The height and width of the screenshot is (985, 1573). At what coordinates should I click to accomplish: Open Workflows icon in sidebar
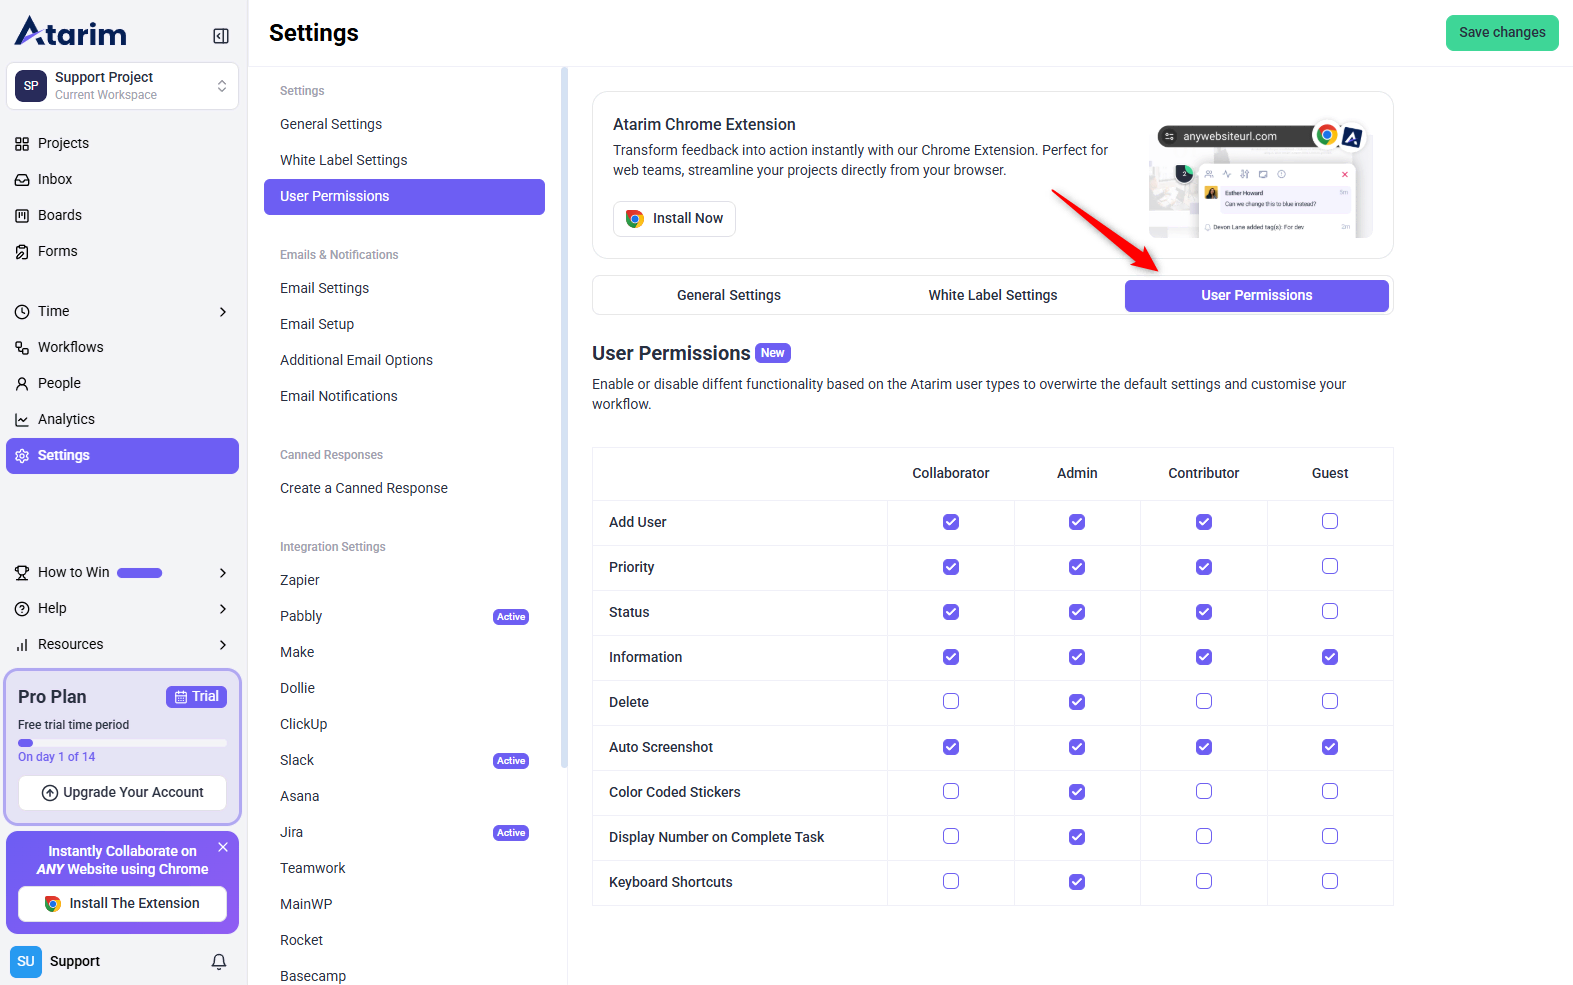pos(22,348)
